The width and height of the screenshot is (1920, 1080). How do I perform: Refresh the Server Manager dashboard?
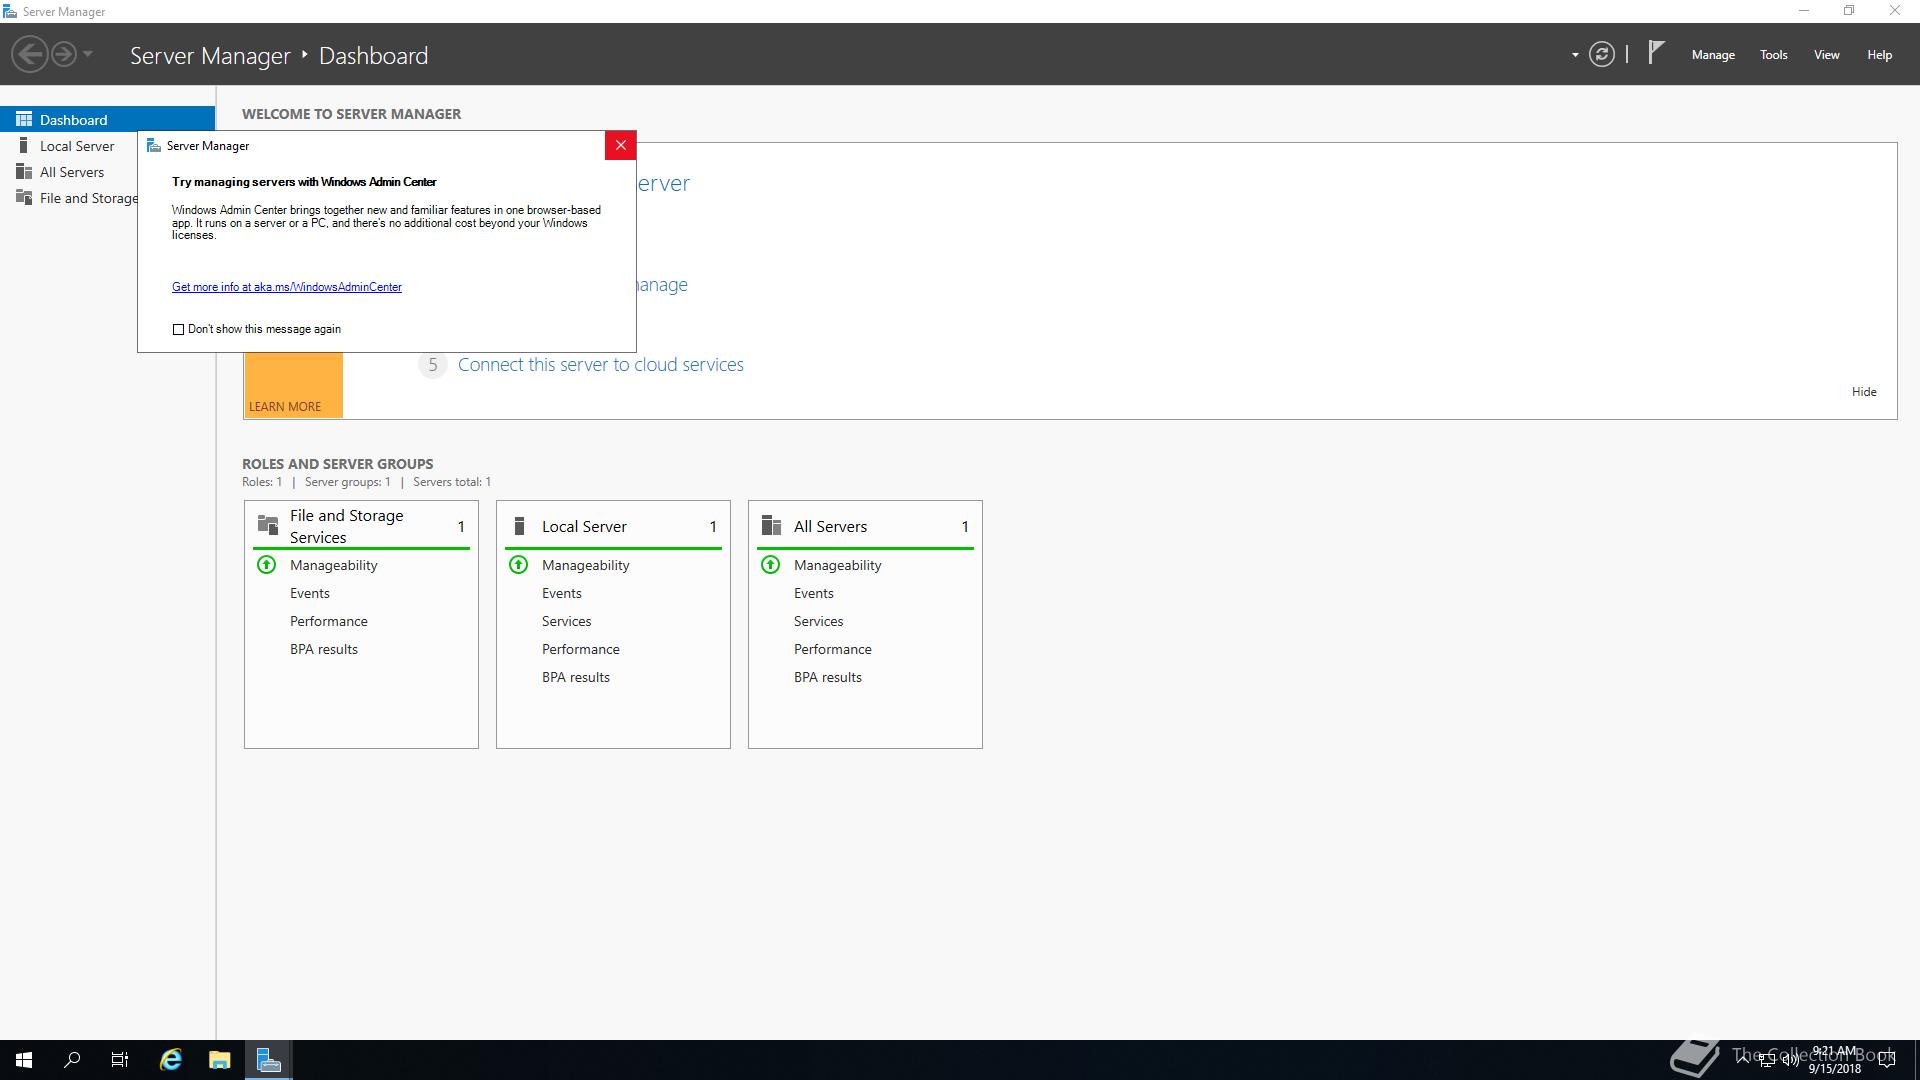tap(1602, 54)
